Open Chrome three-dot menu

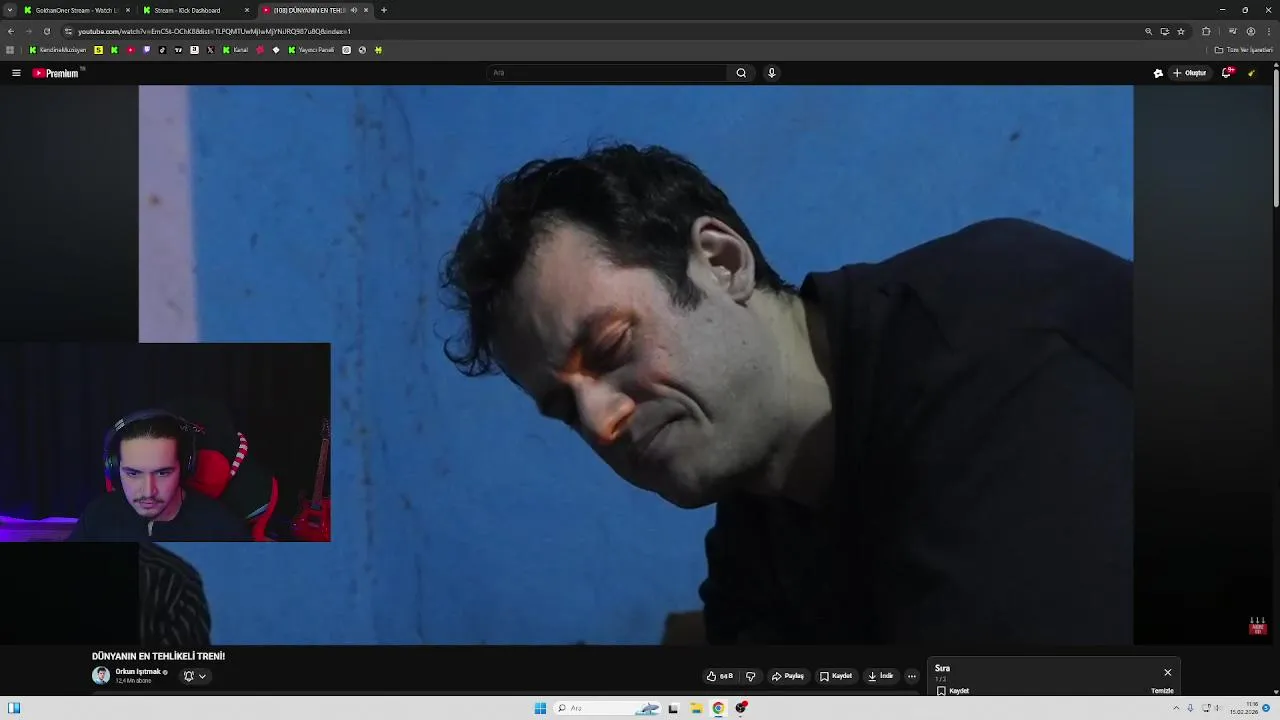pos(1269,31)
